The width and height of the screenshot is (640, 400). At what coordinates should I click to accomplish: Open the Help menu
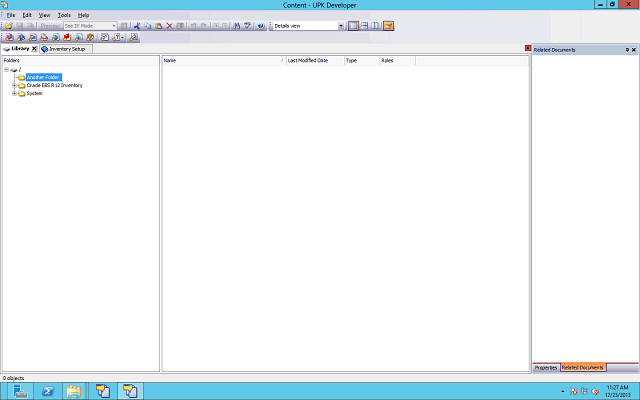click(84, 15)
